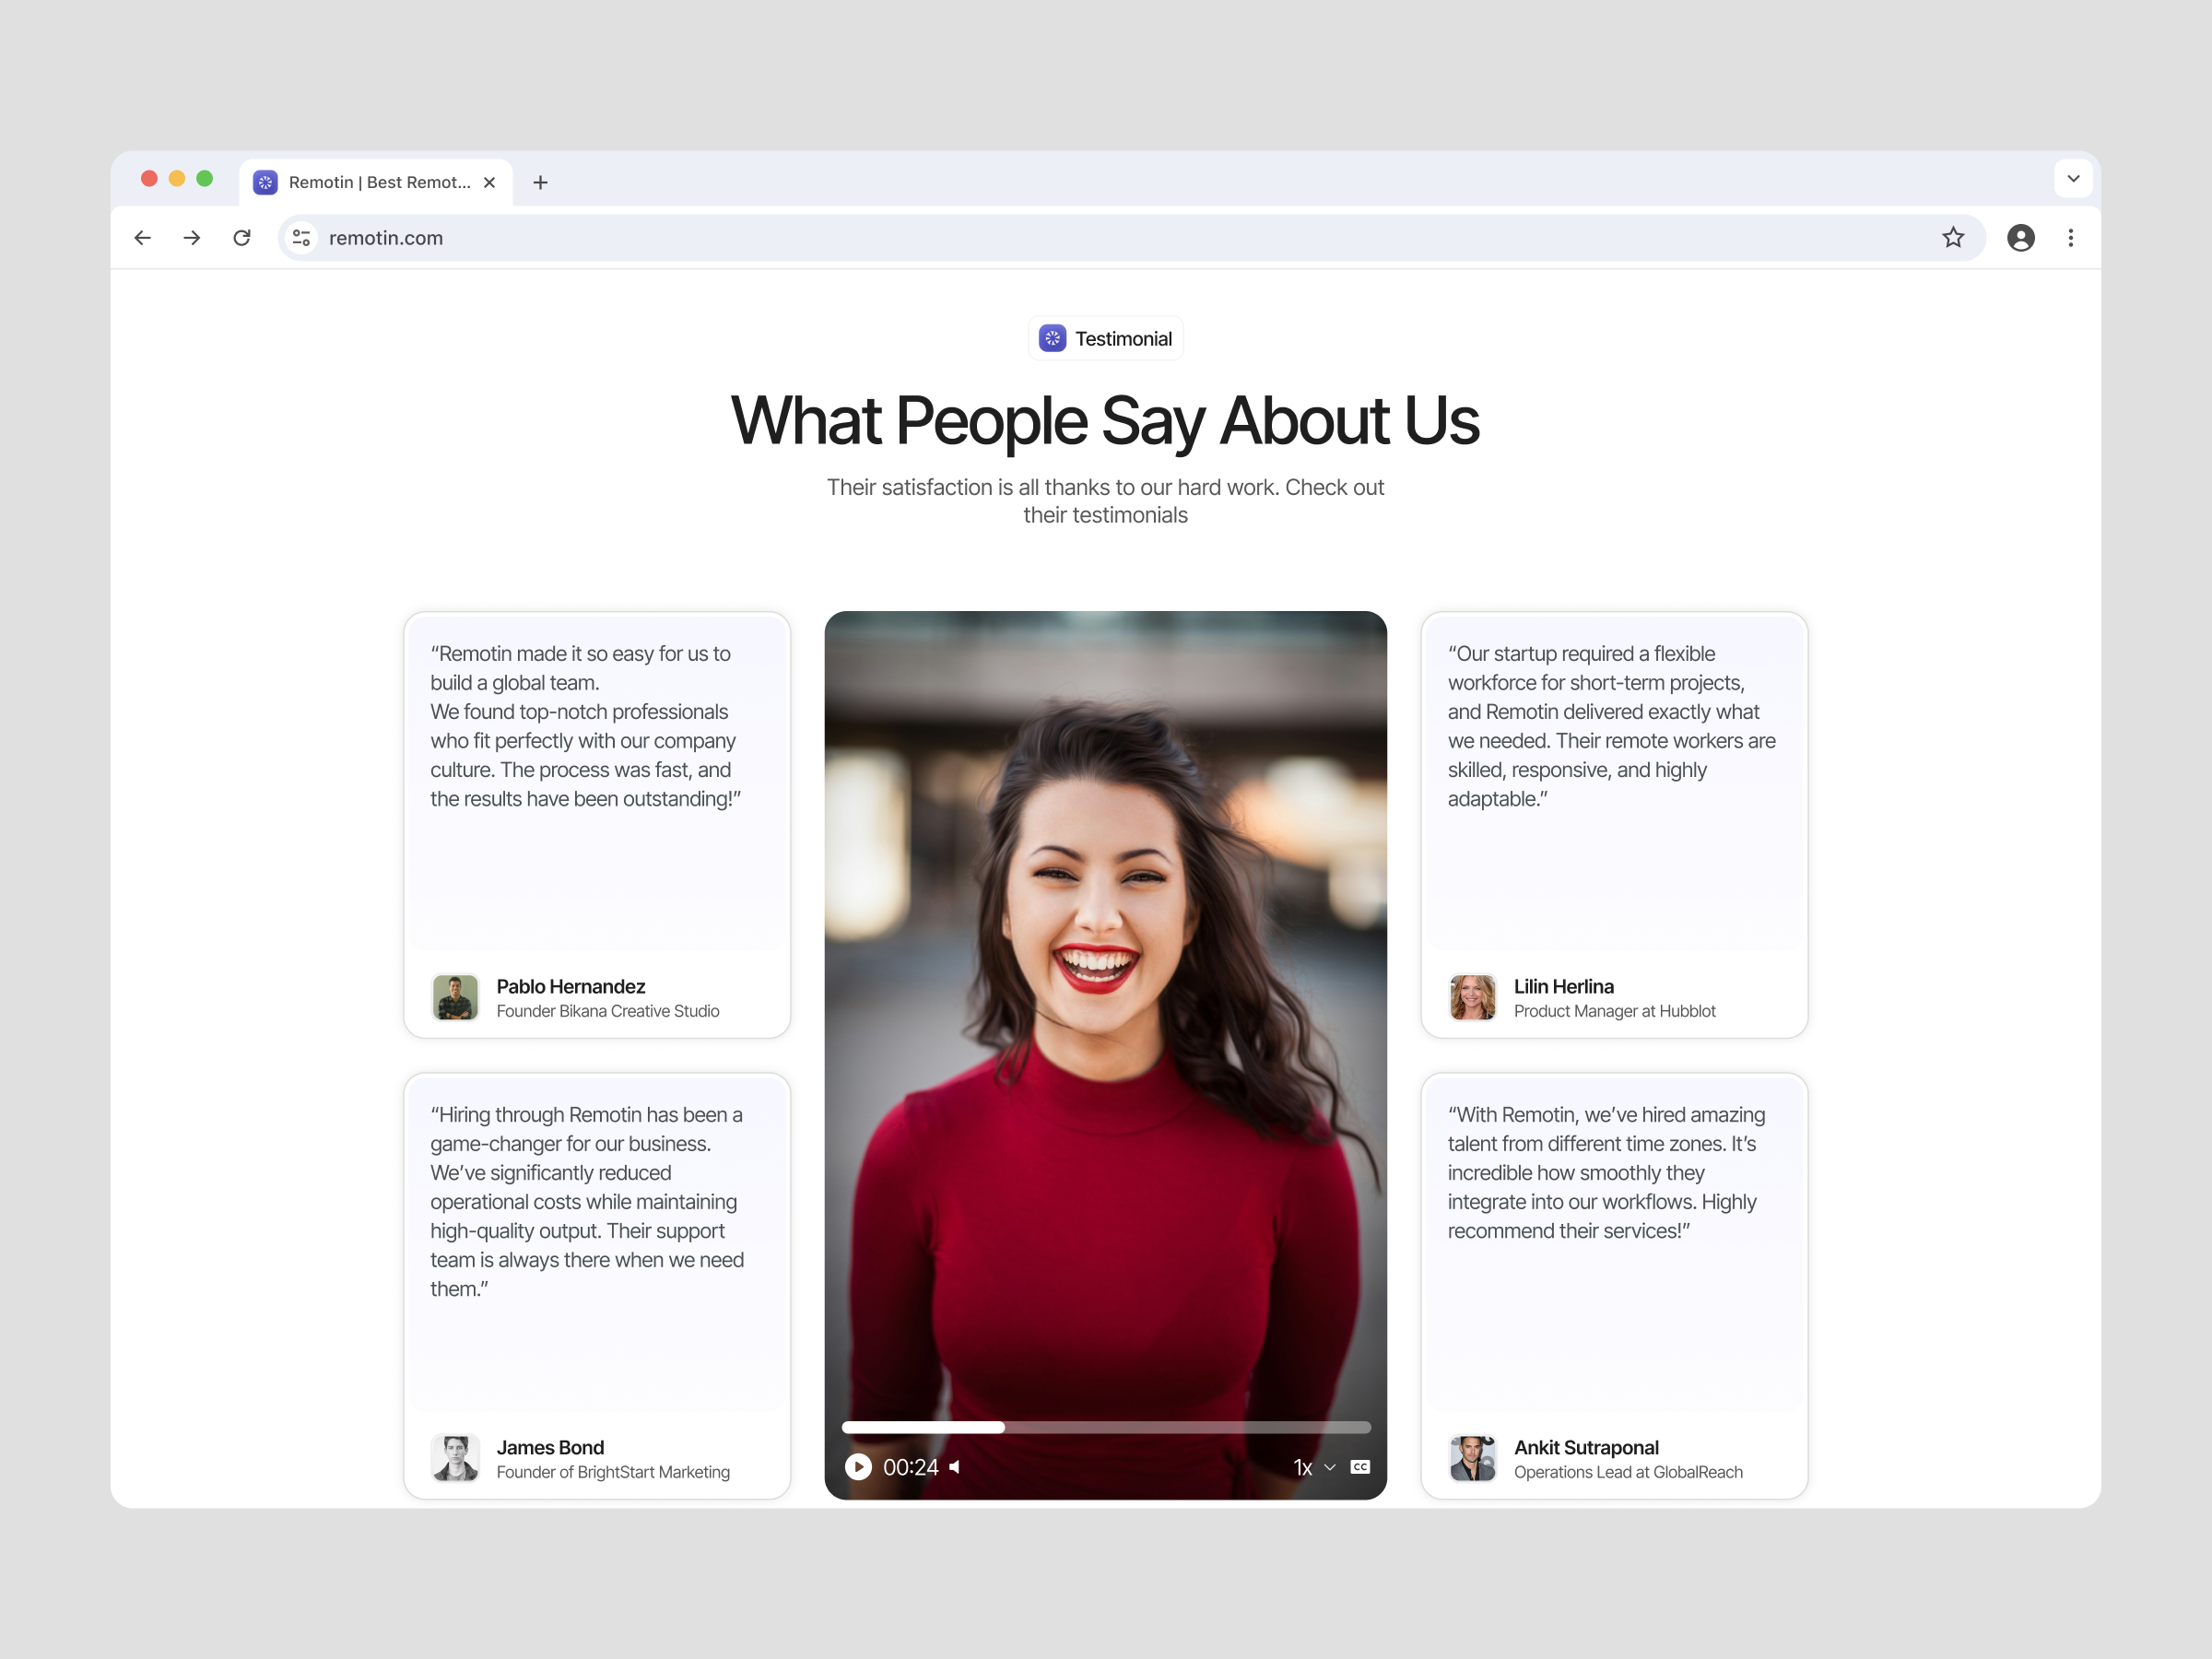Click the What People Say About Us heading

[x=1105, y=420]
